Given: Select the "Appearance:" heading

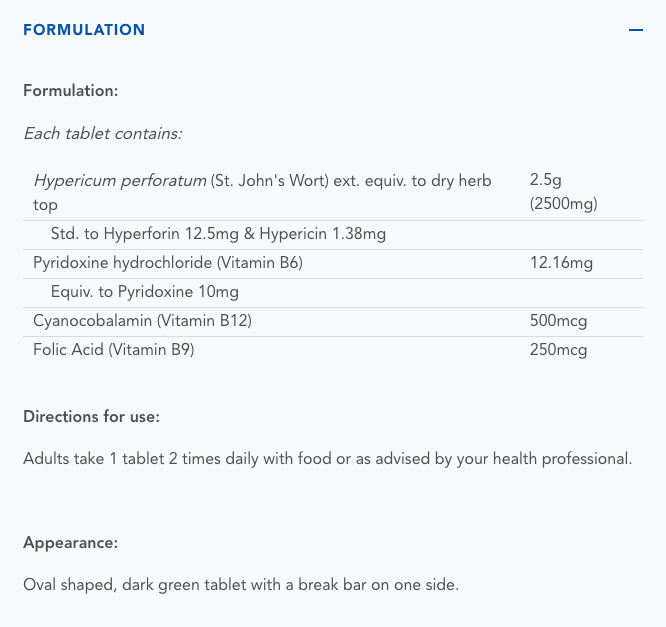Looking at the screenshot, I should (70, 542).
